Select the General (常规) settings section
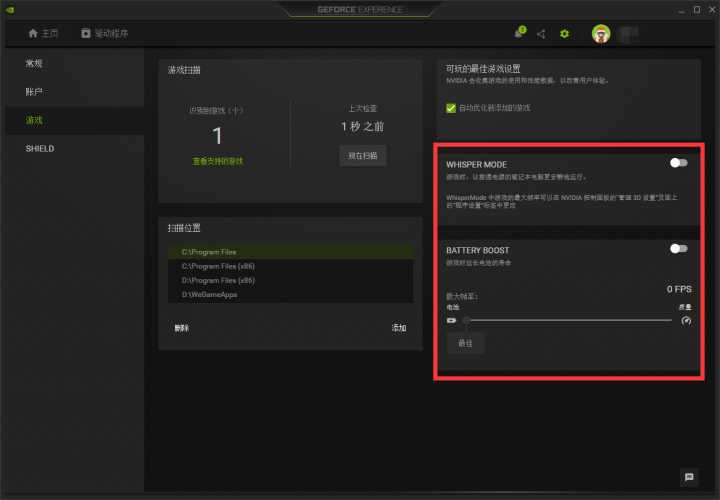Viewport: 720px width, 500px height. coord(75,63)
